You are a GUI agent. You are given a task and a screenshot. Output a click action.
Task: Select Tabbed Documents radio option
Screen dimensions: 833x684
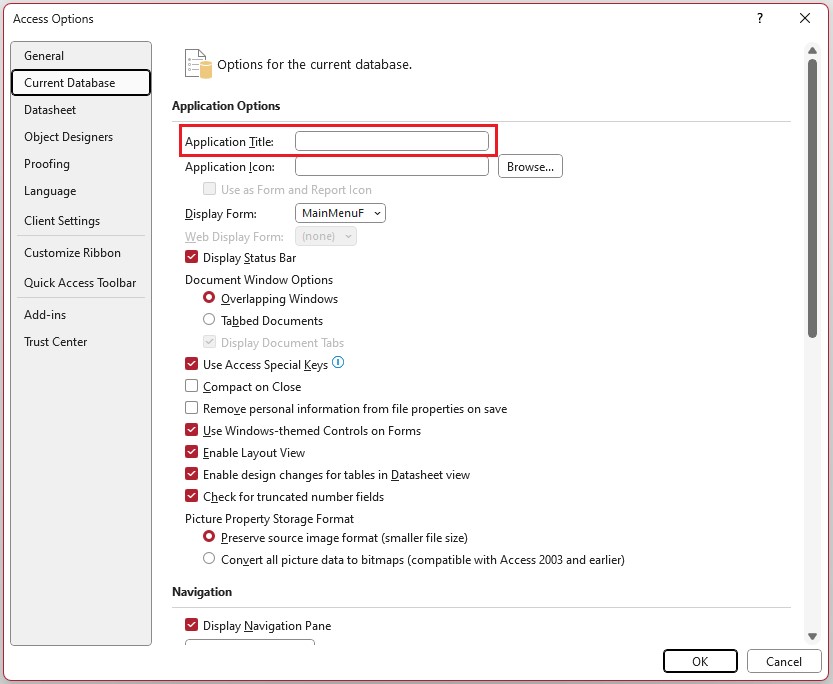click(x=209, y=321)
